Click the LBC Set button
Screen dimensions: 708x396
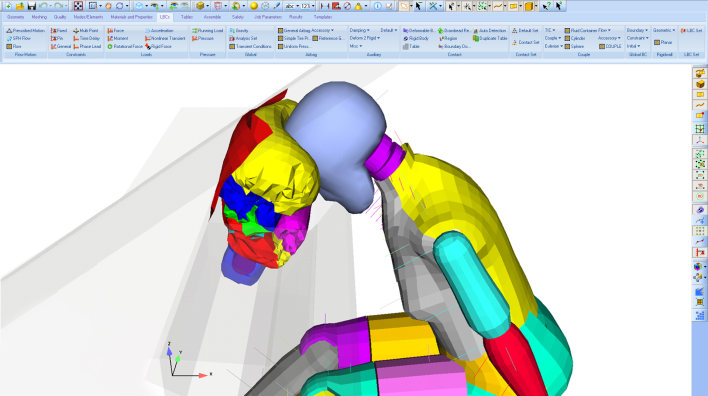[x=691, y=30]
